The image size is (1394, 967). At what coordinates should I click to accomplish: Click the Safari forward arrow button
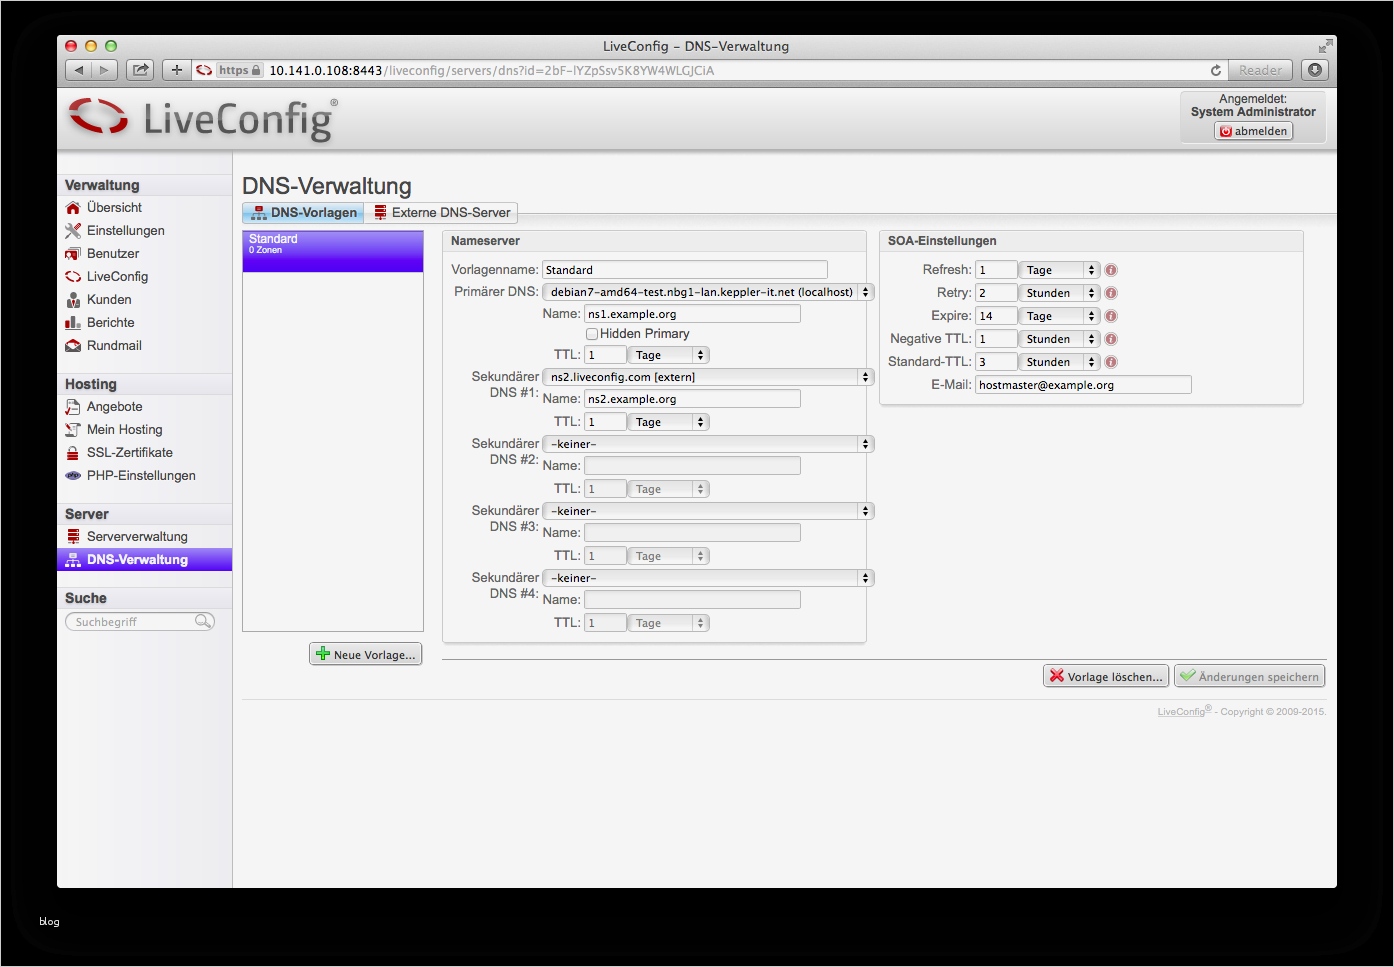tap(105, 70)
